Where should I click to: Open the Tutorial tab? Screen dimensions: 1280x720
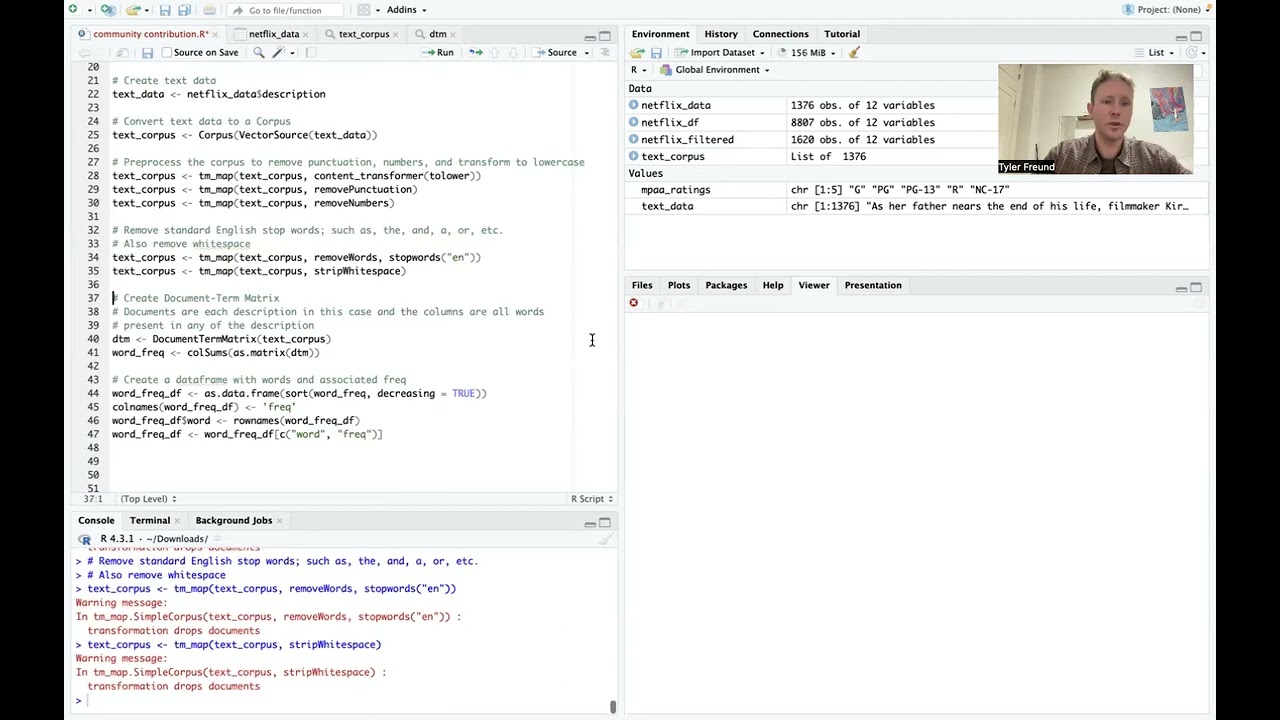click(842, 34)
